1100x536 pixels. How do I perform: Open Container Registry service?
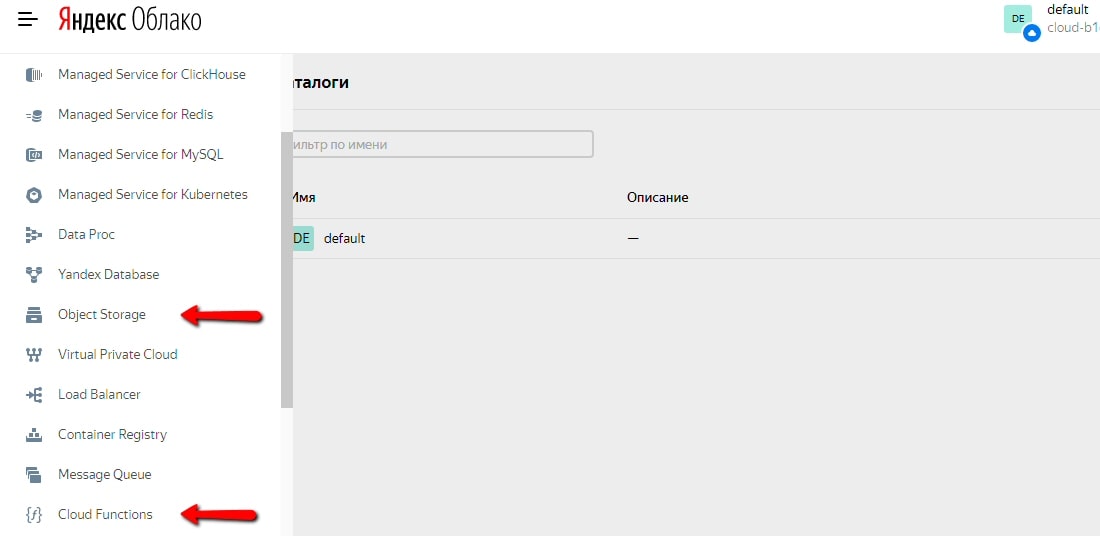[112, 435]
